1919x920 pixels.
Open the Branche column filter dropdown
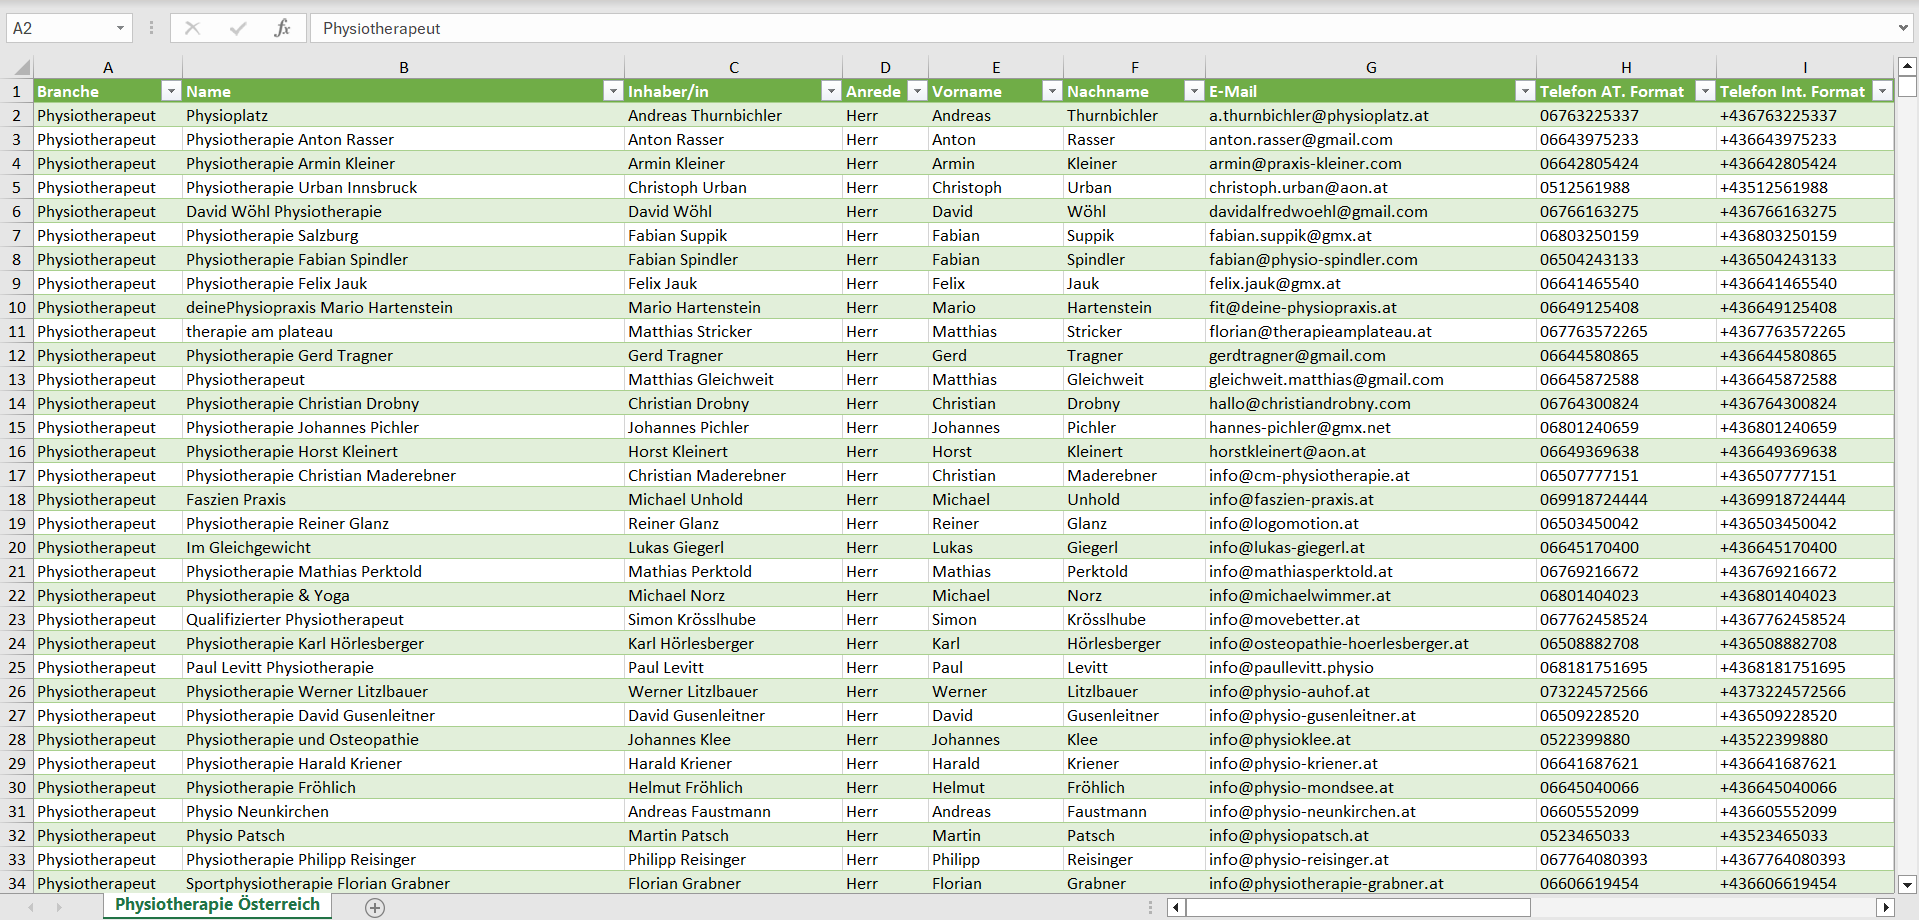171,91
